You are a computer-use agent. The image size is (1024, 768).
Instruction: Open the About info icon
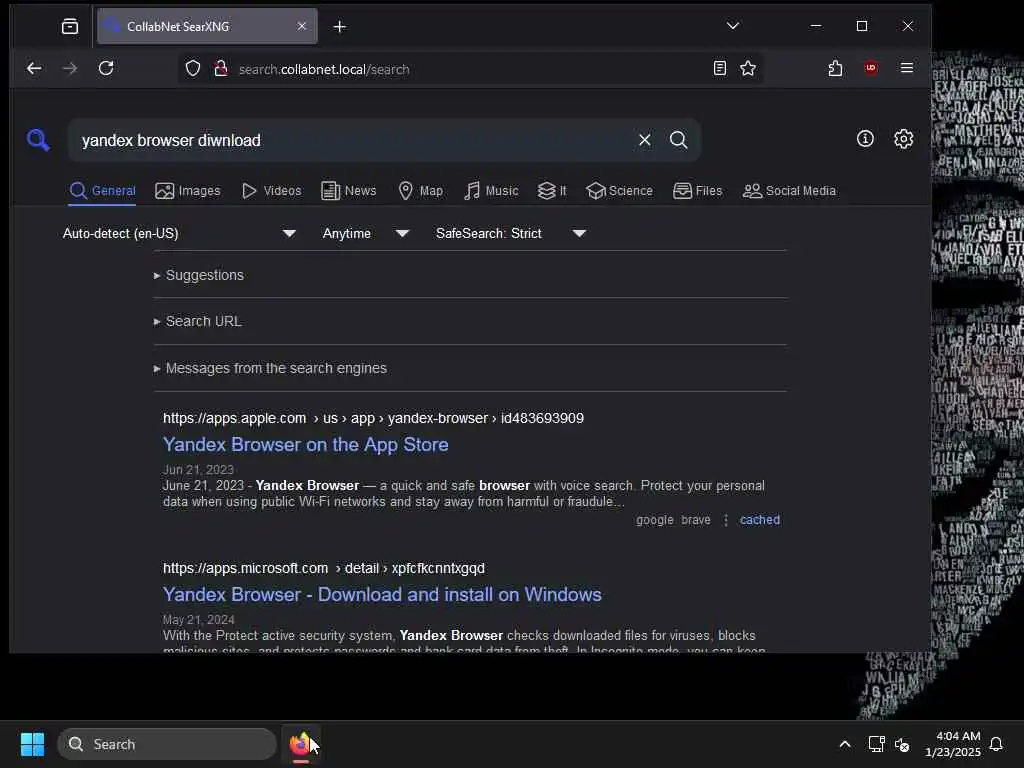[x=865, y=138]
